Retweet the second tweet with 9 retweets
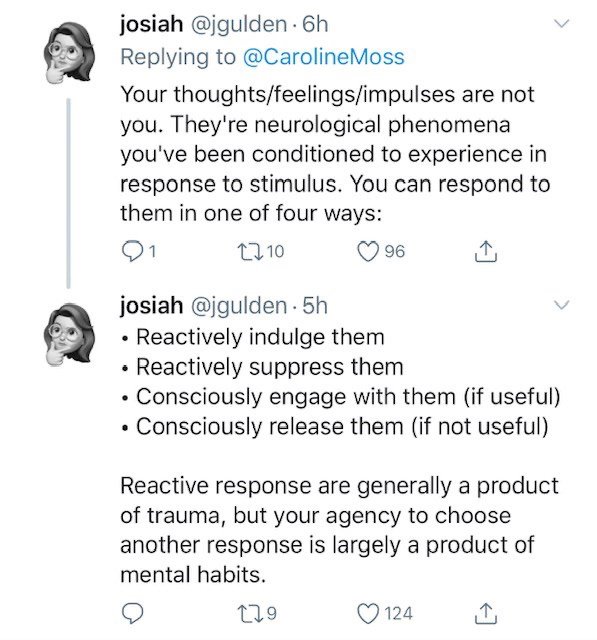597x640 pixels. pyautogui.click(x=248, y=613)
